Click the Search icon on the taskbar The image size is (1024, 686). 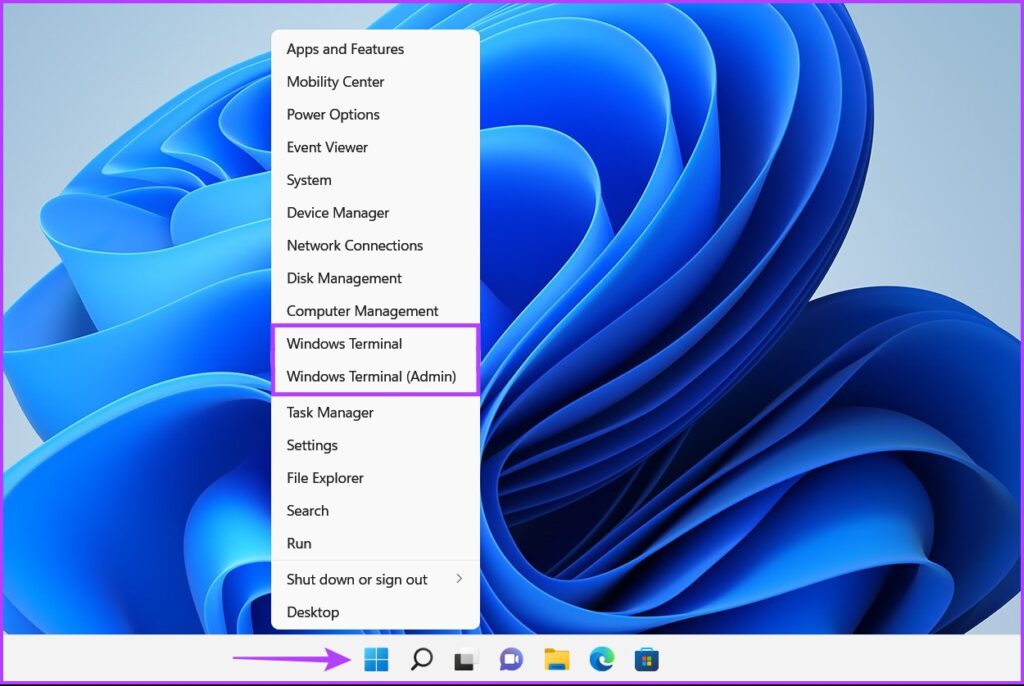pos(420,659)
